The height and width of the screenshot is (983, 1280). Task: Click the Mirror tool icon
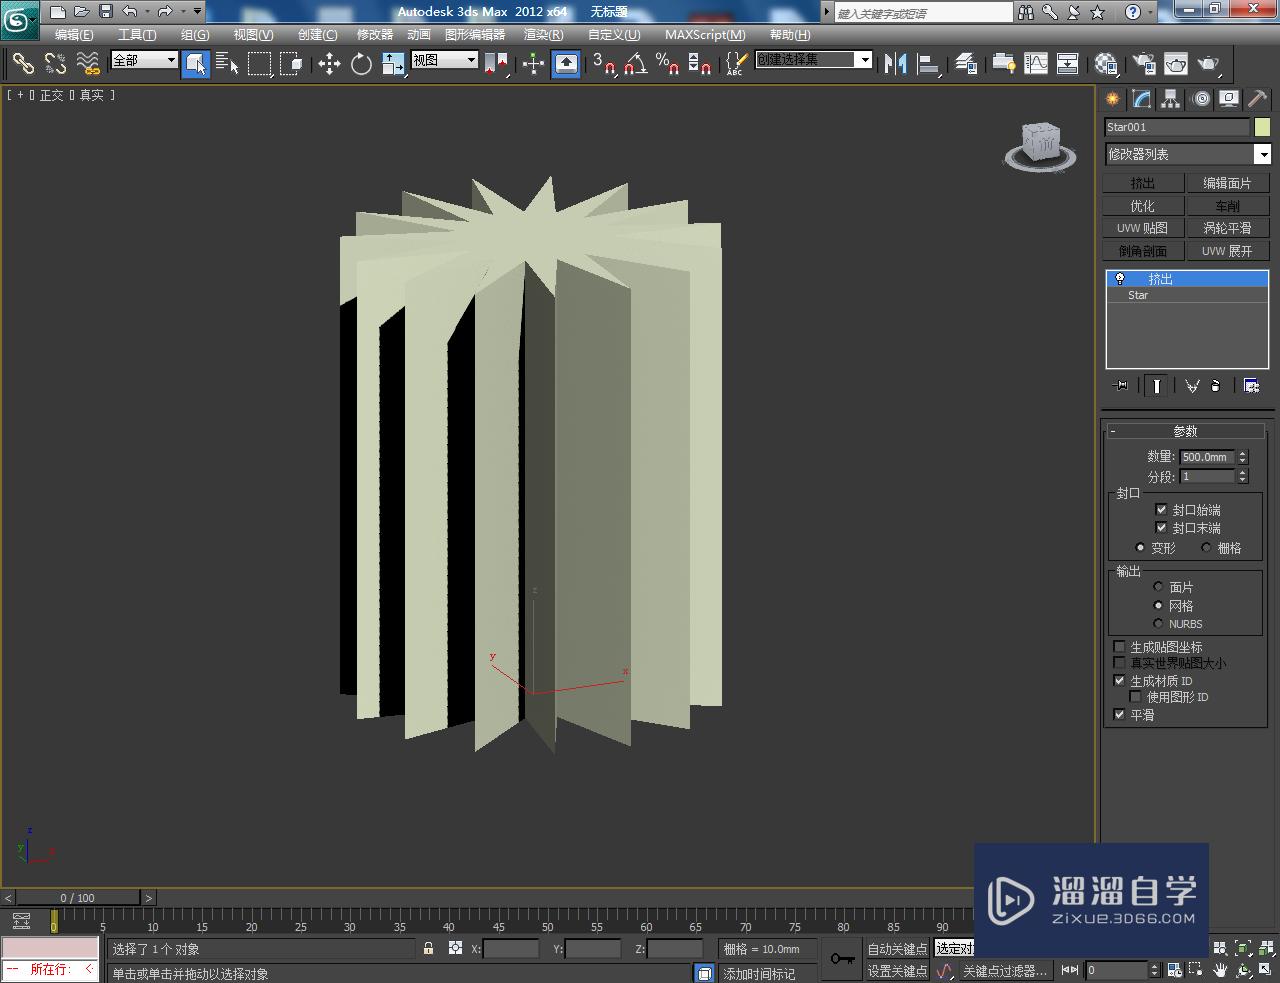click(x=895, y=64)
